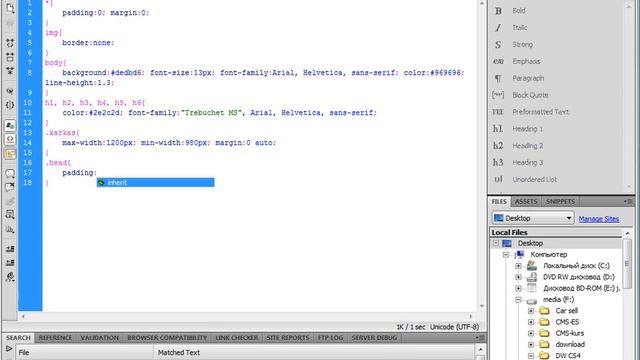Click the Collapse Selection icon
Viewport: 640px width, 360px height.
point(10,57)
